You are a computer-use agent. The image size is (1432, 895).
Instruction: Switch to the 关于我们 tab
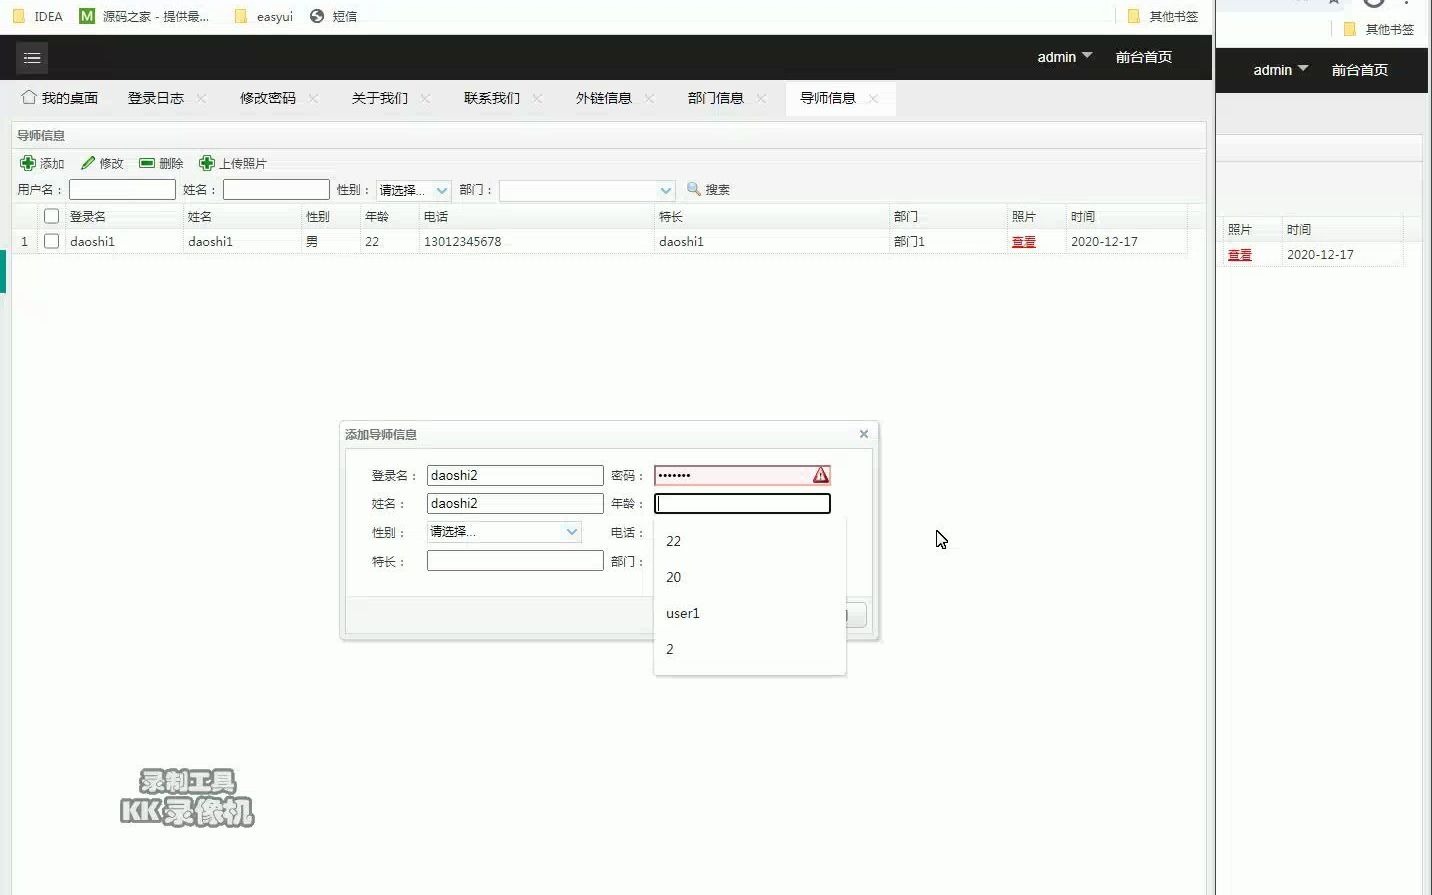380,98
